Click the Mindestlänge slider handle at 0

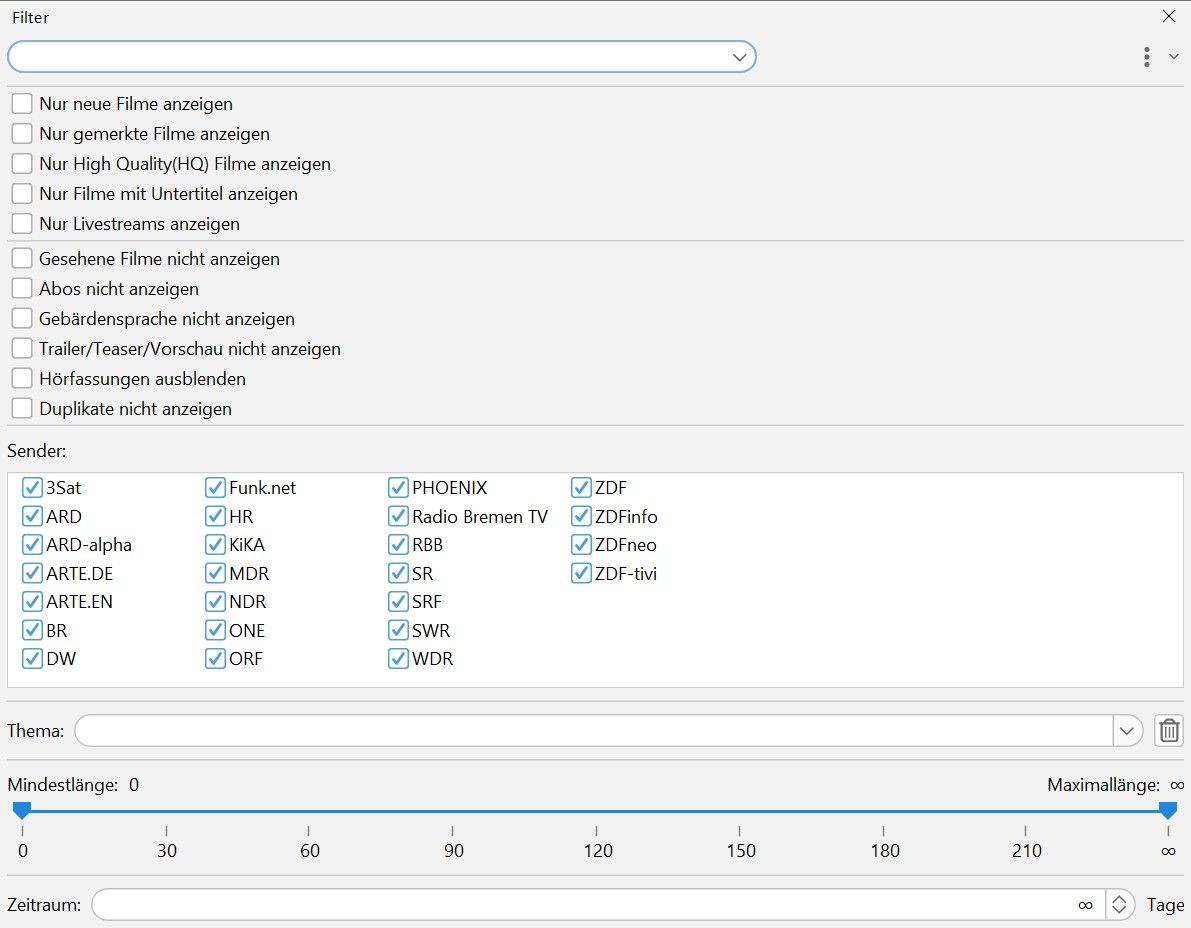tap(22, 810)
